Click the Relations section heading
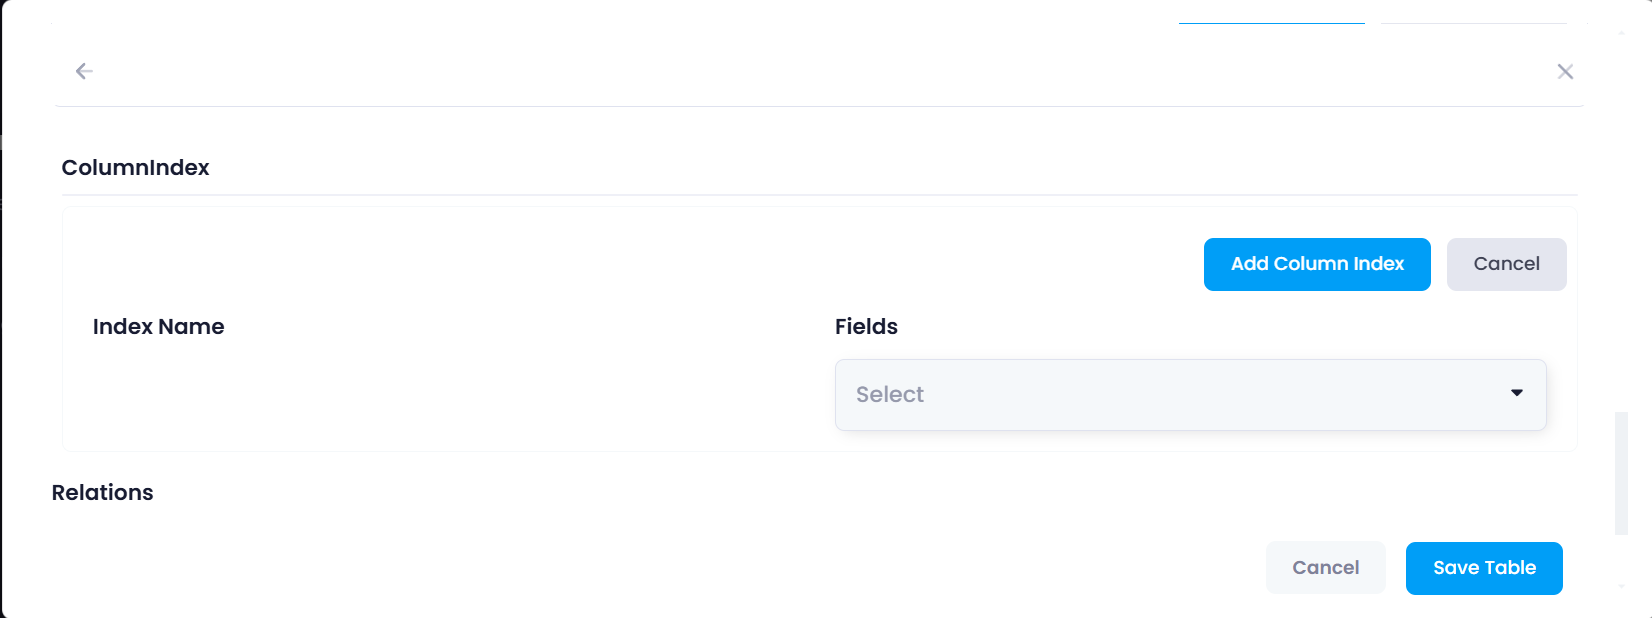 102,492
